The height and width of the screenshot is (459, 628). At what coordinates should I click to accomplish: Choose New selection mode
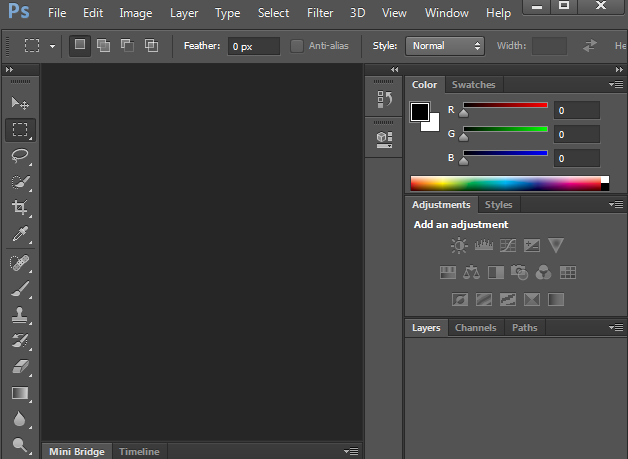[x=80, y=46]
